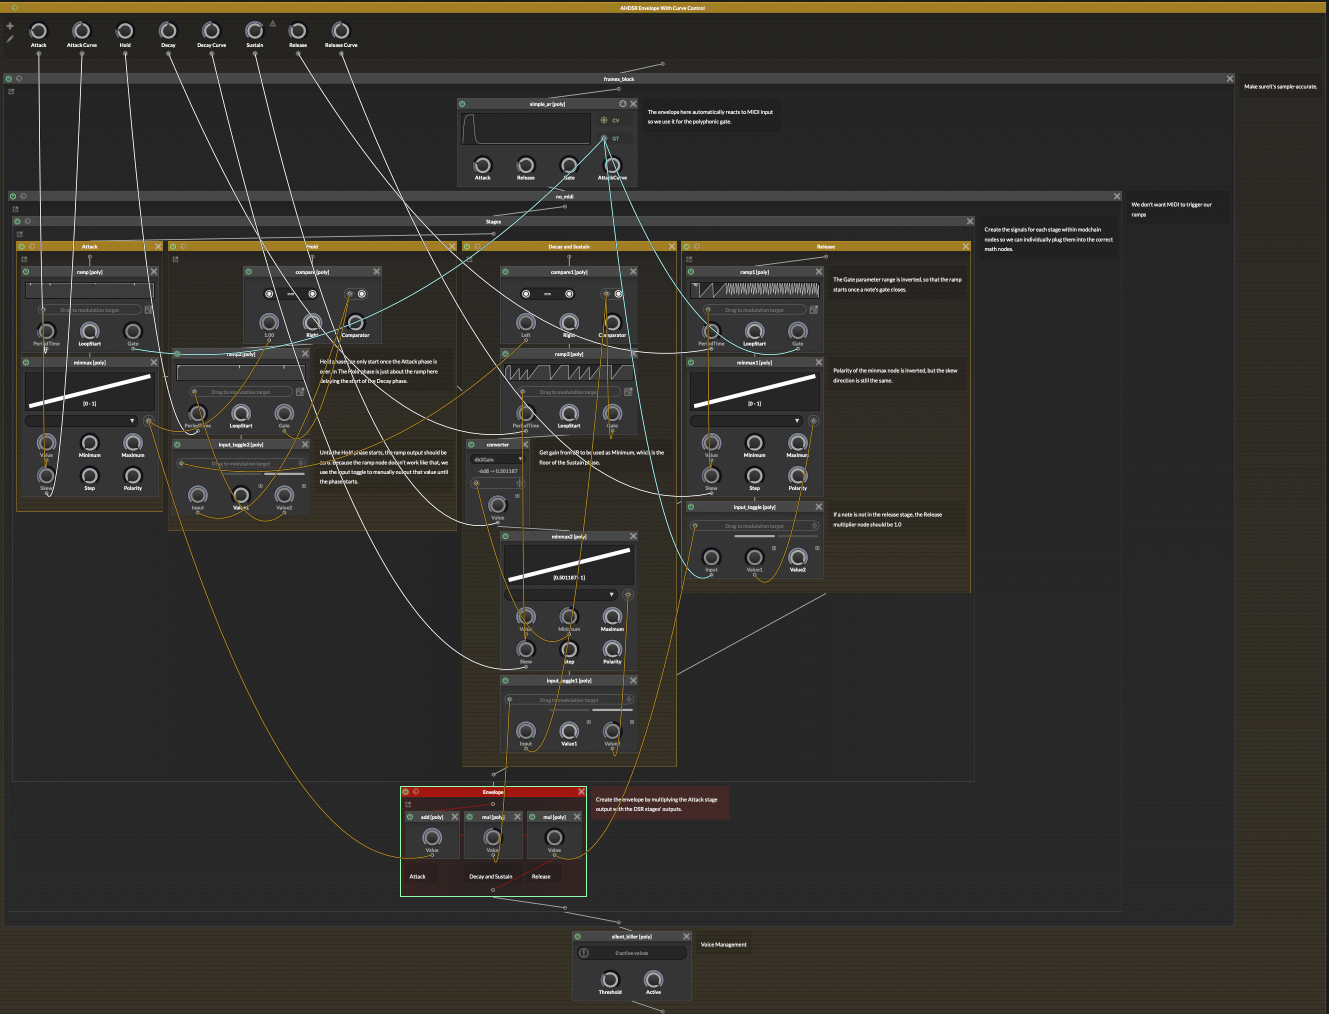Select the Stages container header bar
The image size is (1329, 1014).
(x=493, y=221)
